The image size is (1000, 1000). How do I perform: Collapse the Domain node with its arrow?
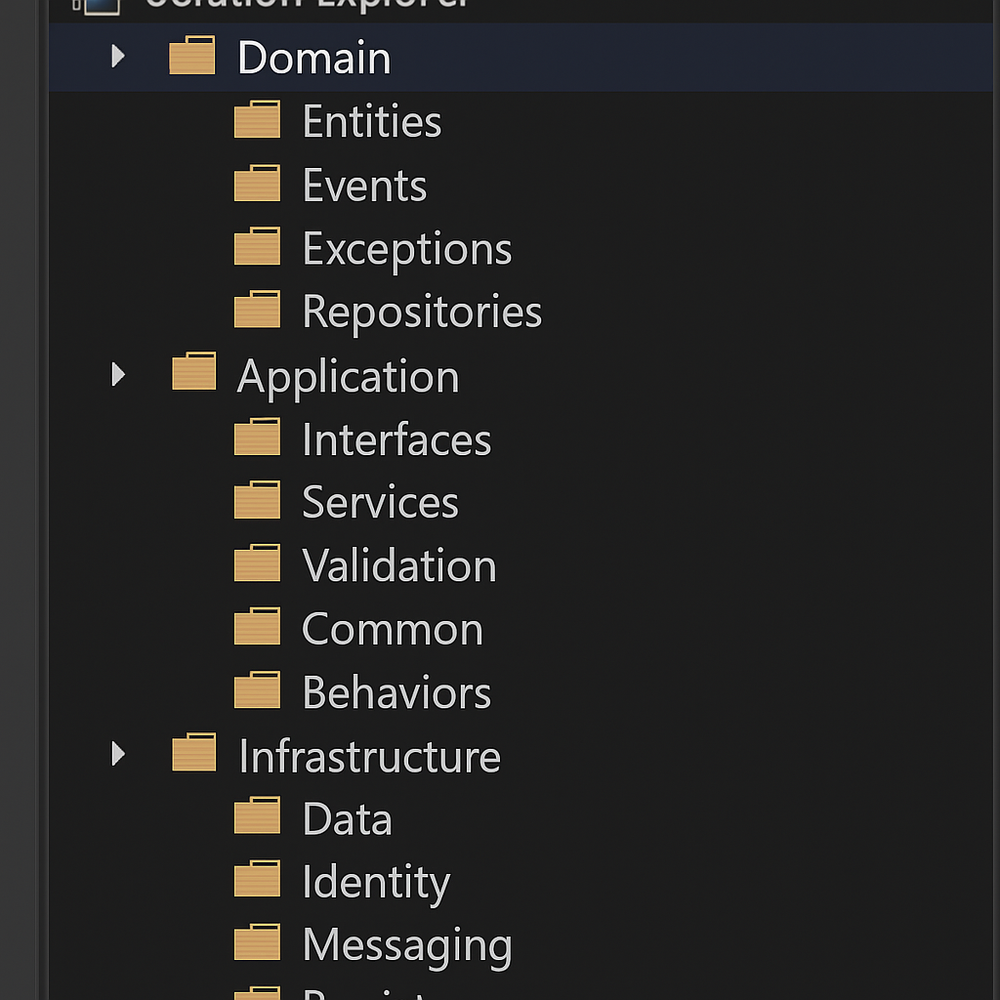click(x=117, y=57)
